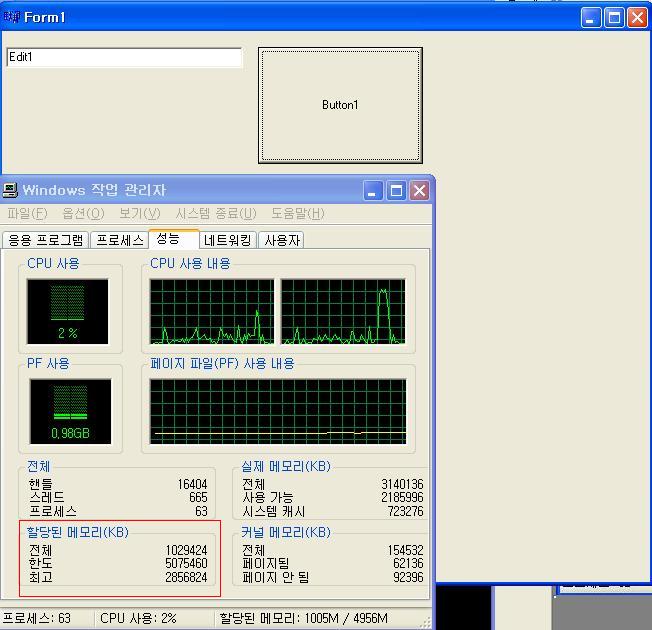Open the 도움말(H) menu
652x630 pixels.
[298, 213]
